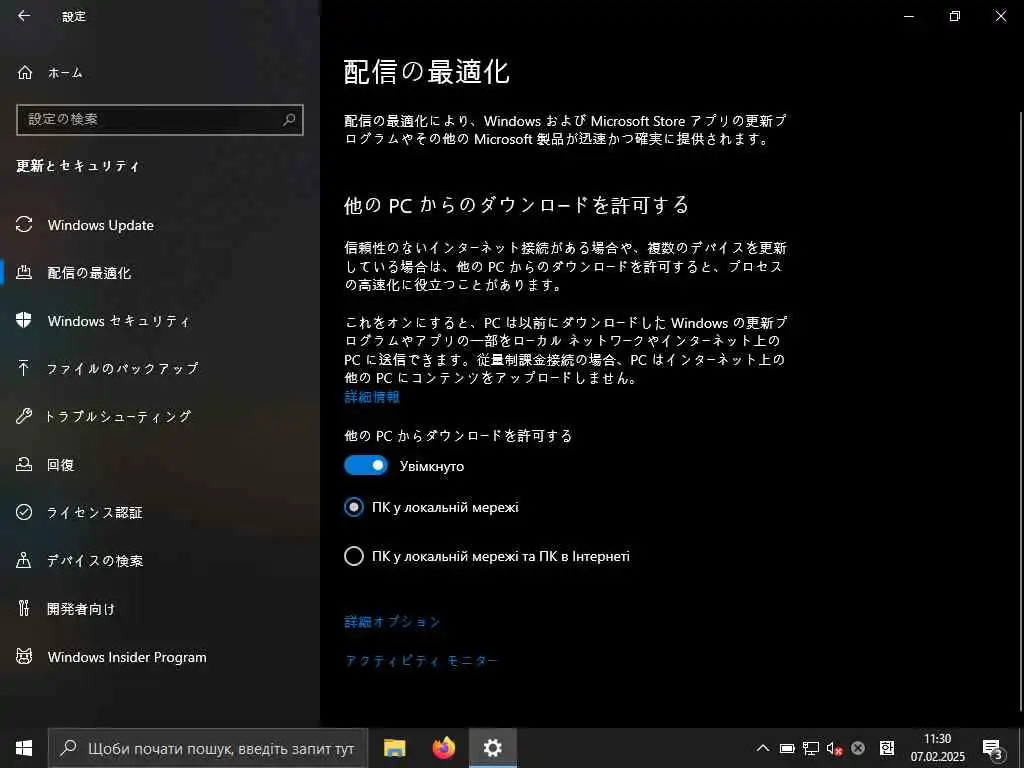Select ПК у локальній мережі та ПК в Інтернеті
Image resolution: width=1024 pixels, height=768 pixels.
[353, 556]
